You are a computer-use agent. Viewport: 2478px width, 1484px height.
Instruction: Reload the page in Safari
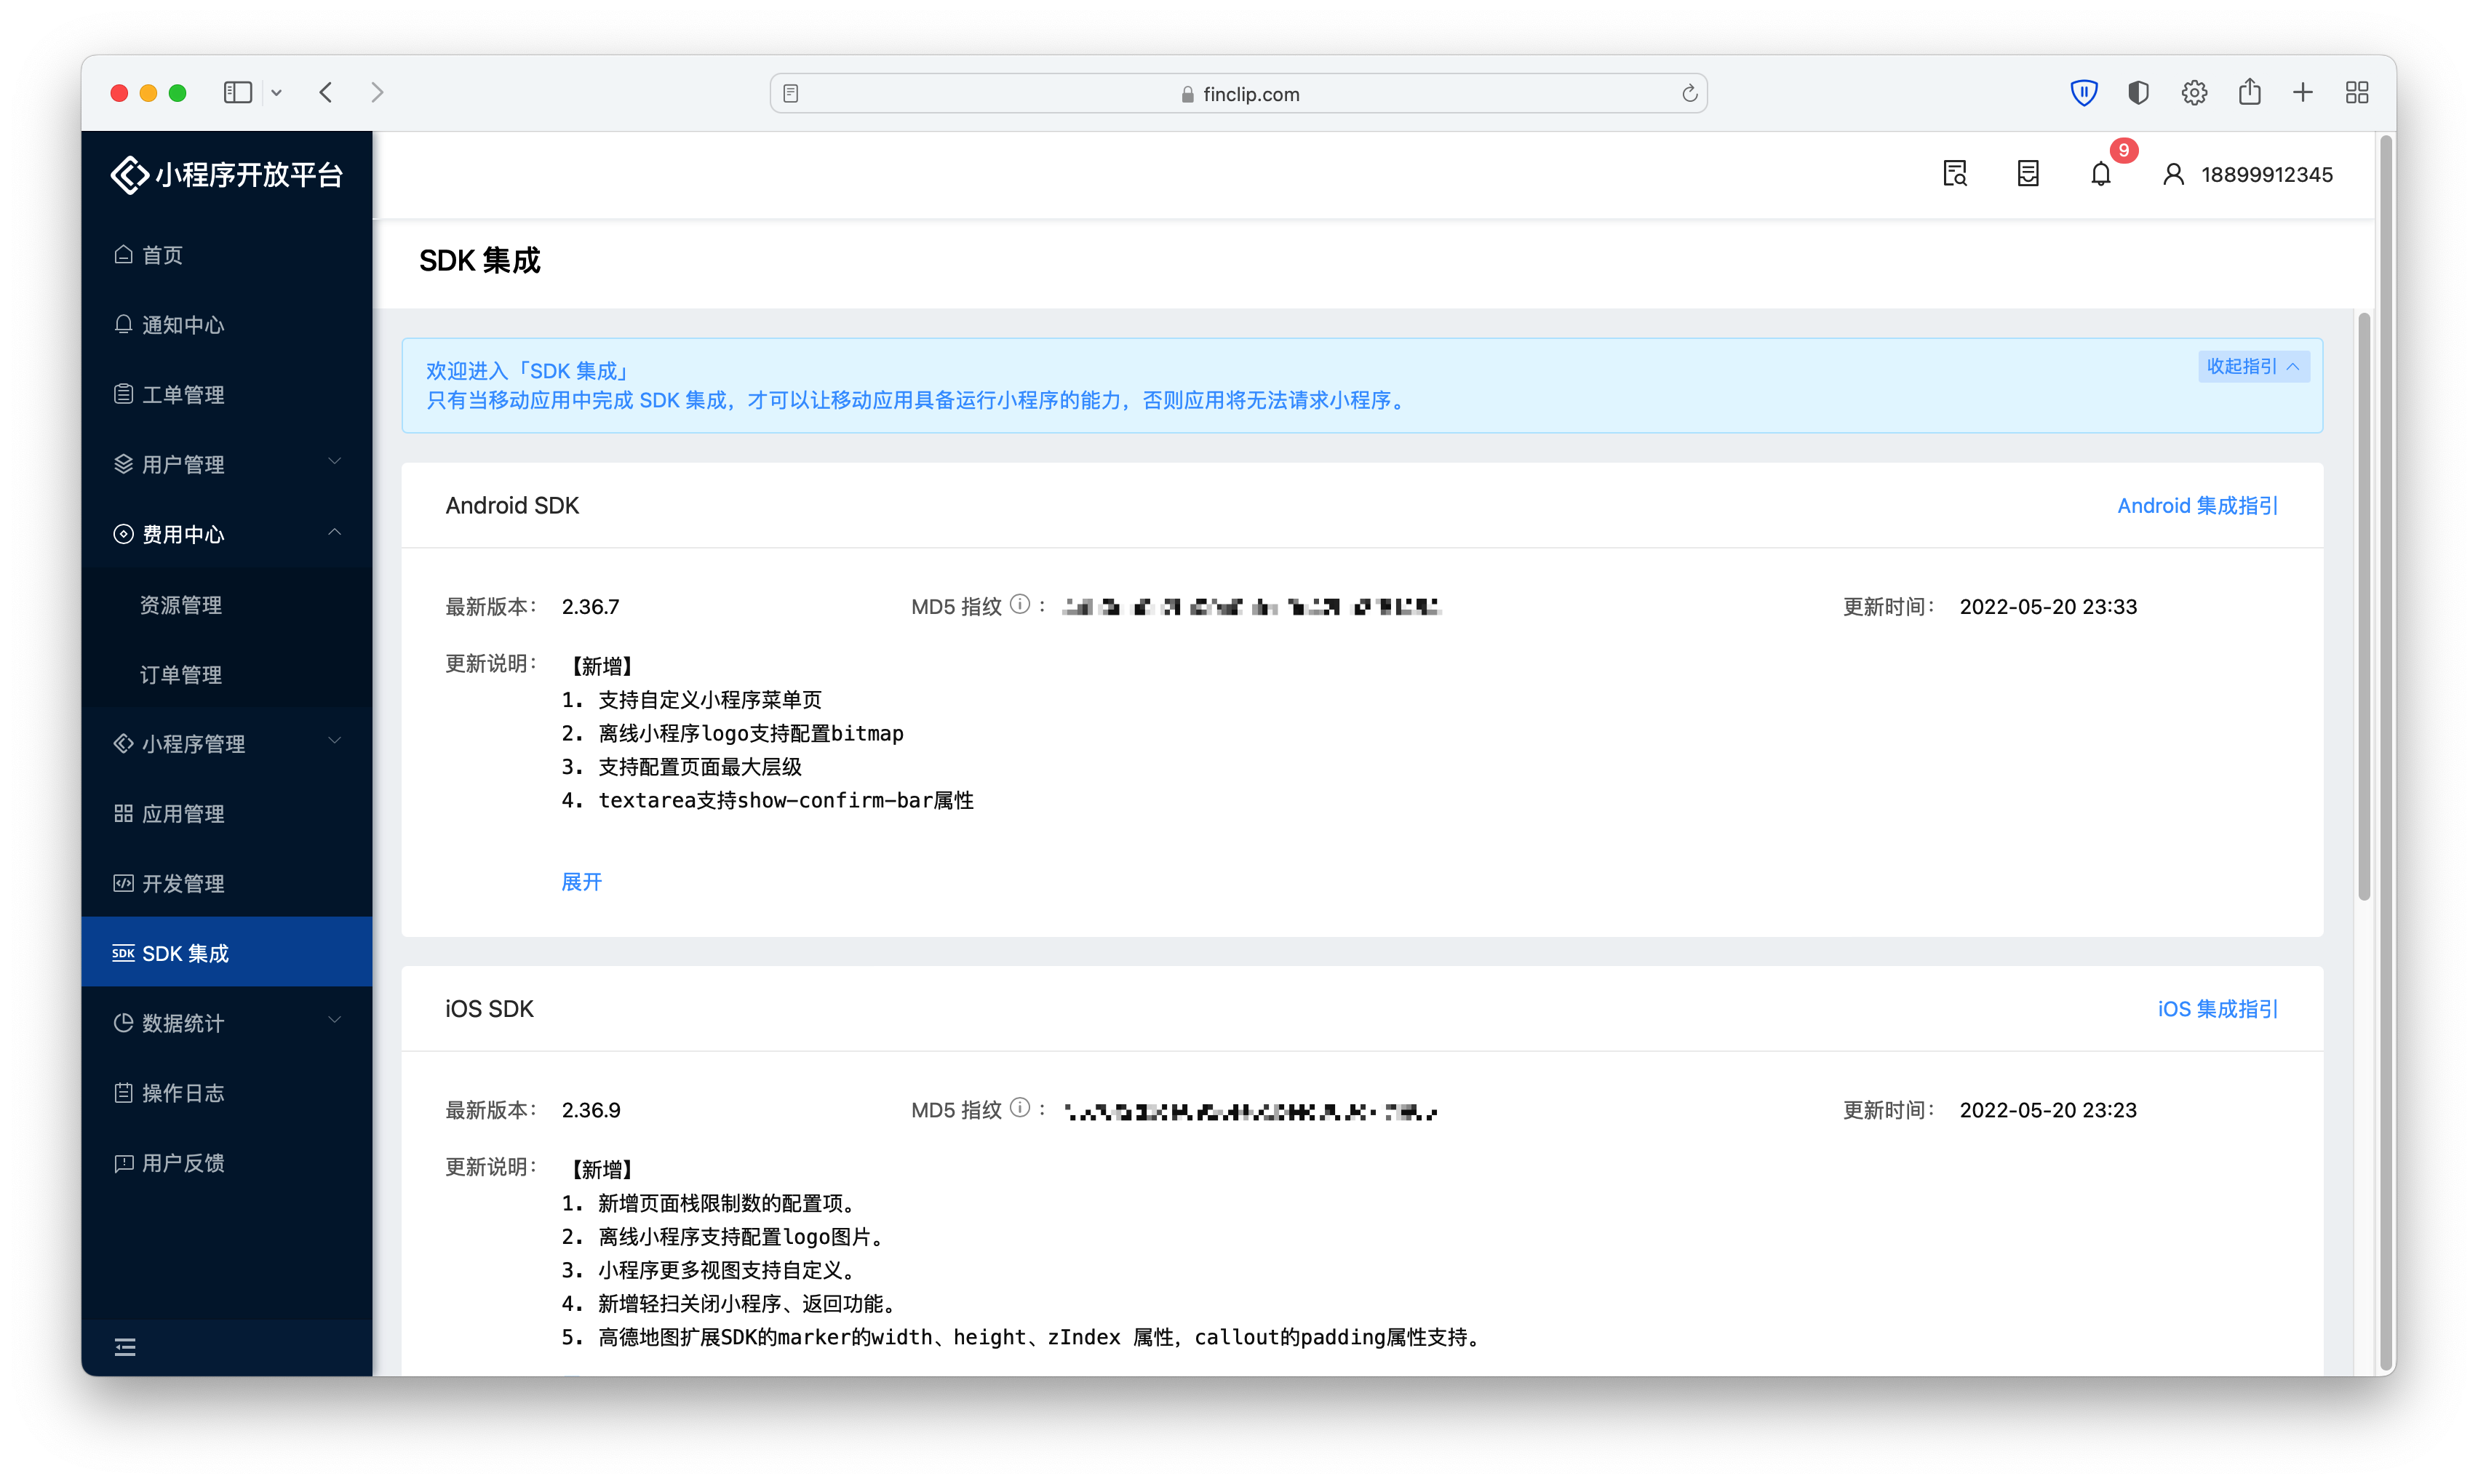(1689, 93)
